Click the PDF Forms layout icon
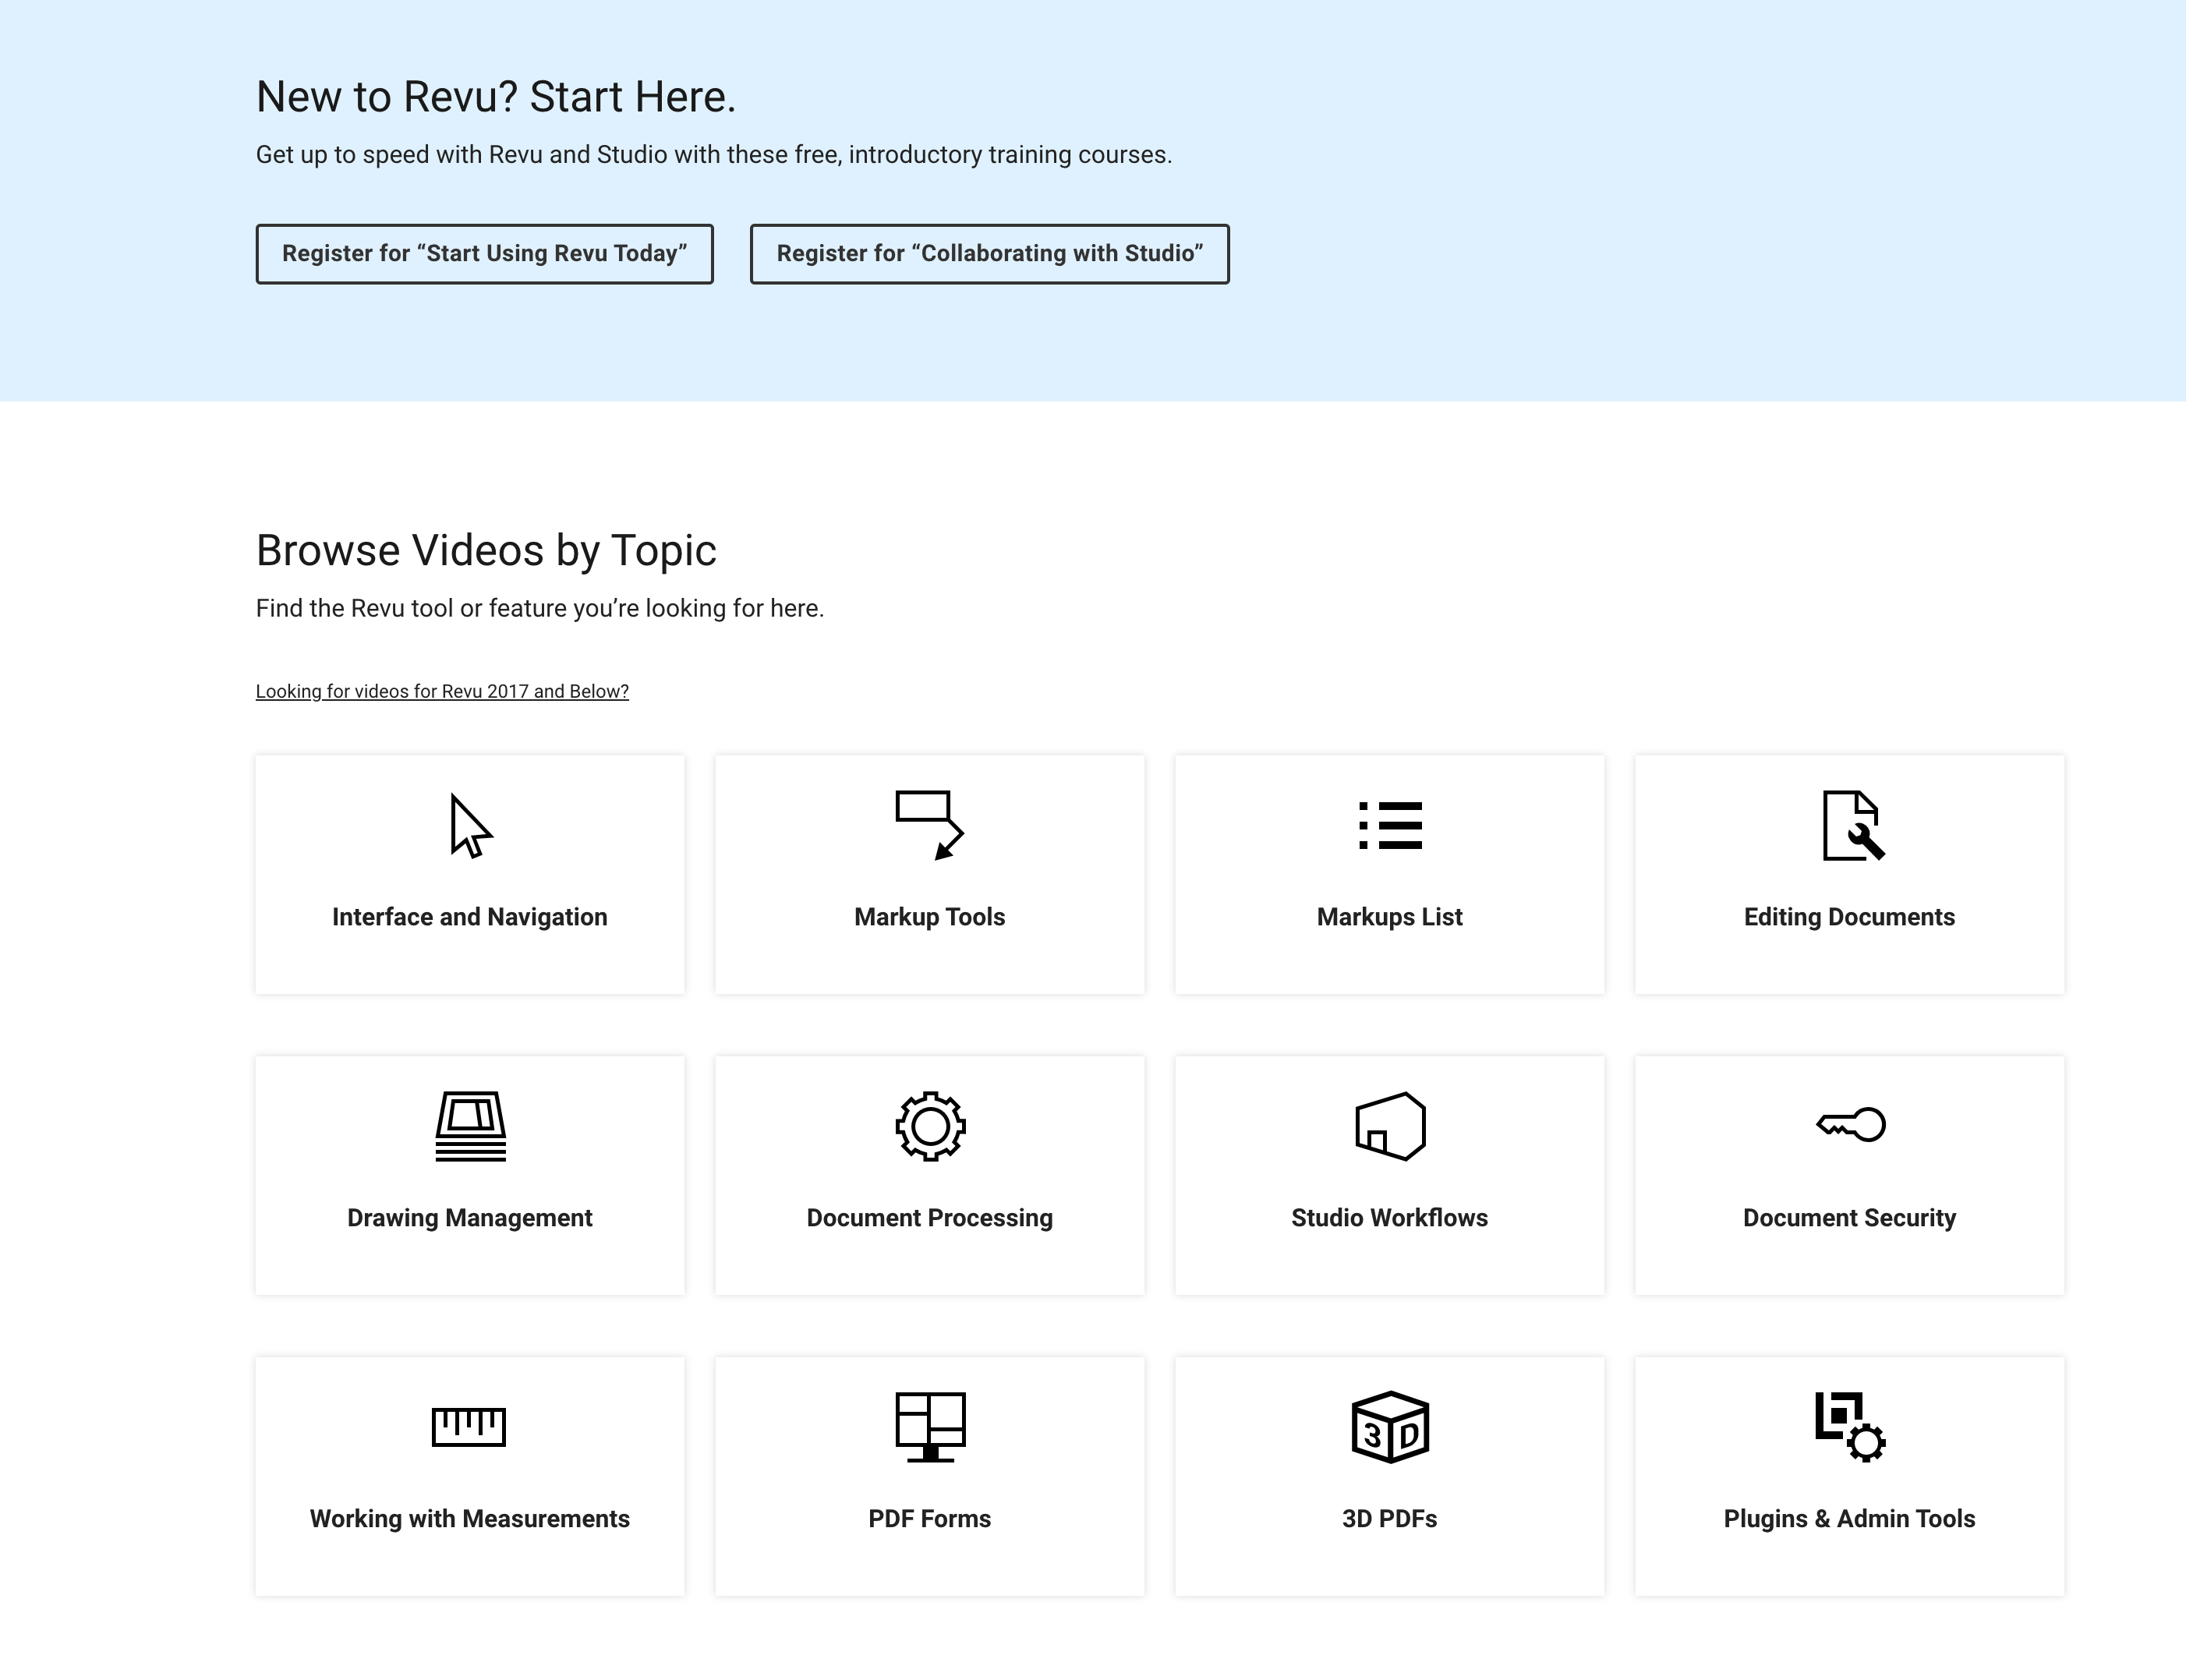This screenshot has width=2186, height=1680. tap(930, 1427)
